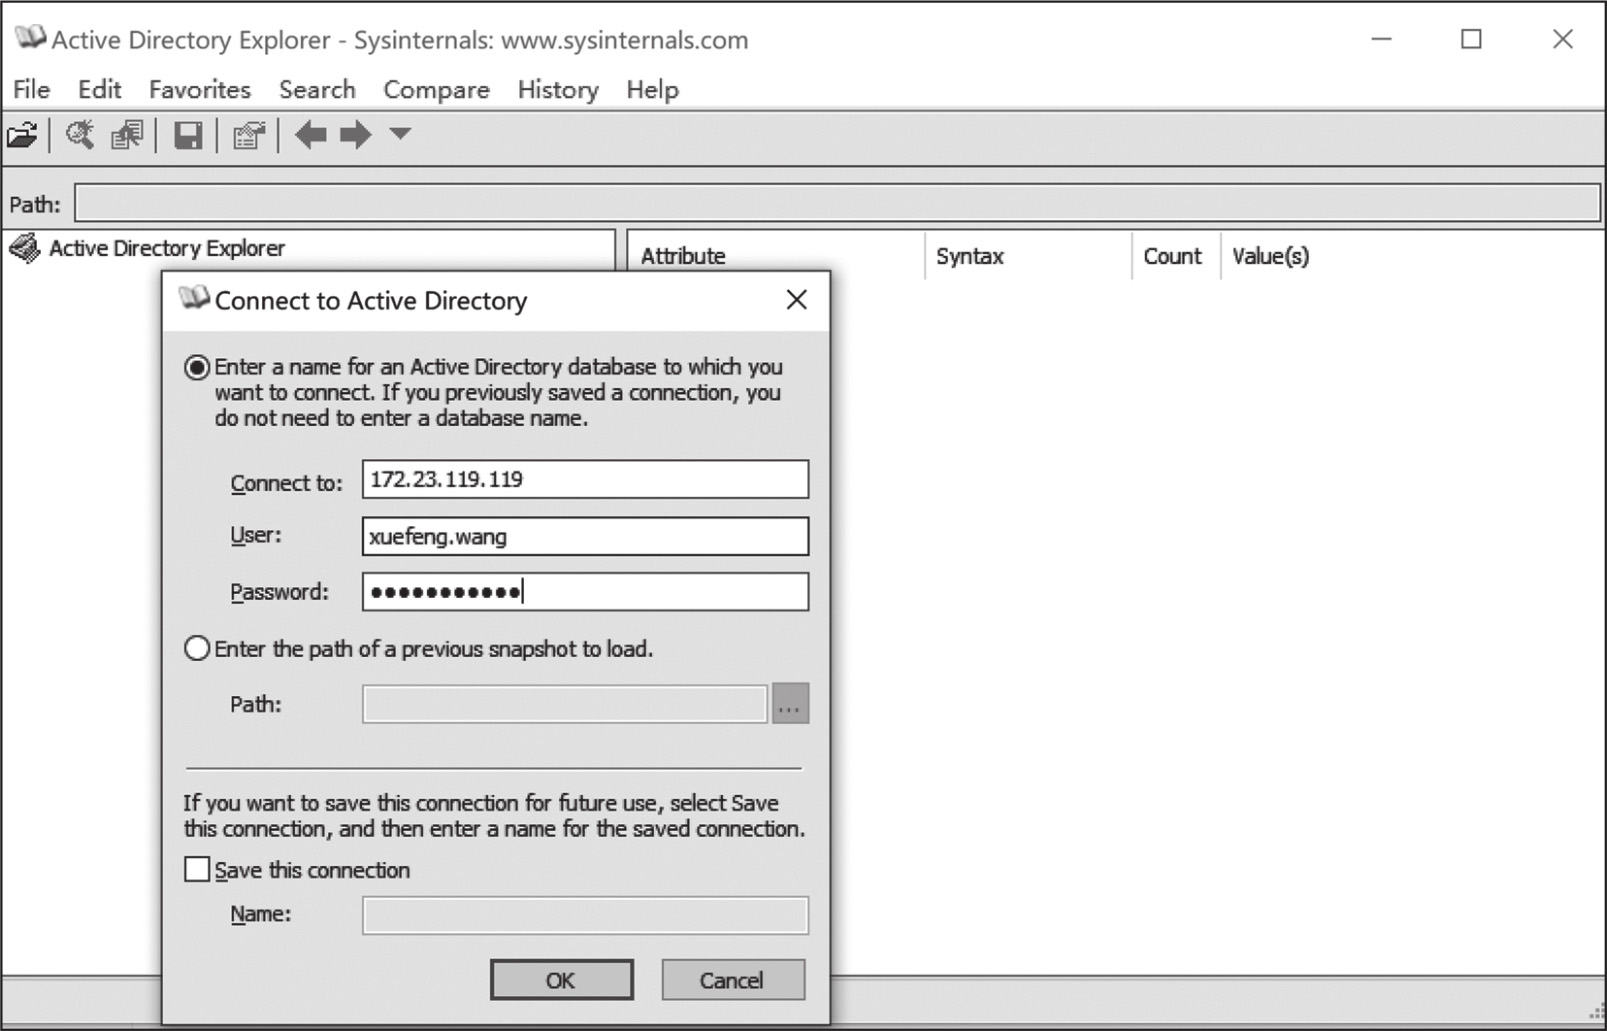The image size is (1607, 1031).
Task: Click the Password field
Action: (585, 592)
